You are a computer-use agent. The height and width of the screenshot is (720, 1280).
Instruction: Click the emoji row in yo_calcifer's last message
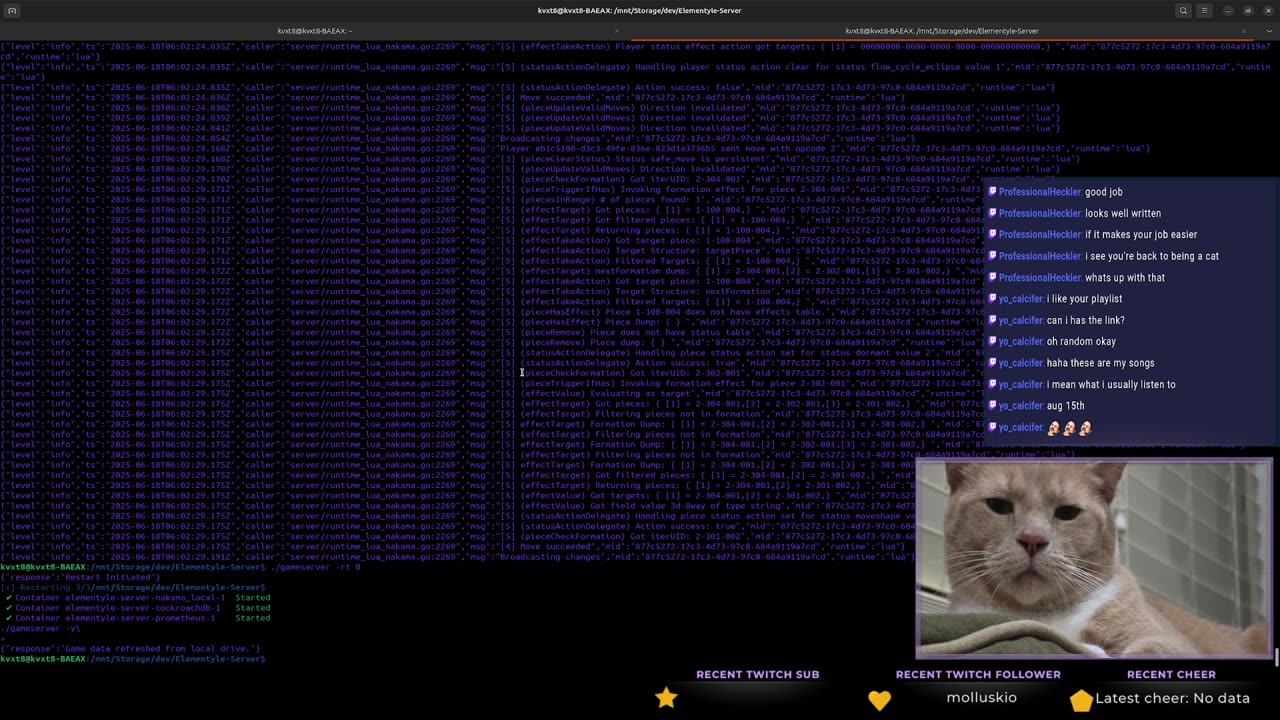coord(1069,428)
